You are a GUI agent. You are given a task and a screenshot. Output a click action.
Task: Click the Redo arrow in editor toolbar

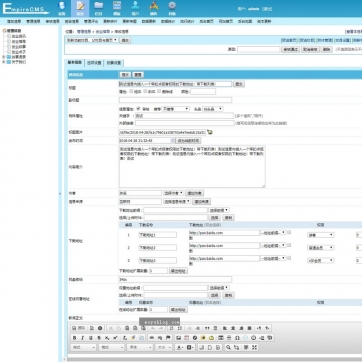[161, 328]
